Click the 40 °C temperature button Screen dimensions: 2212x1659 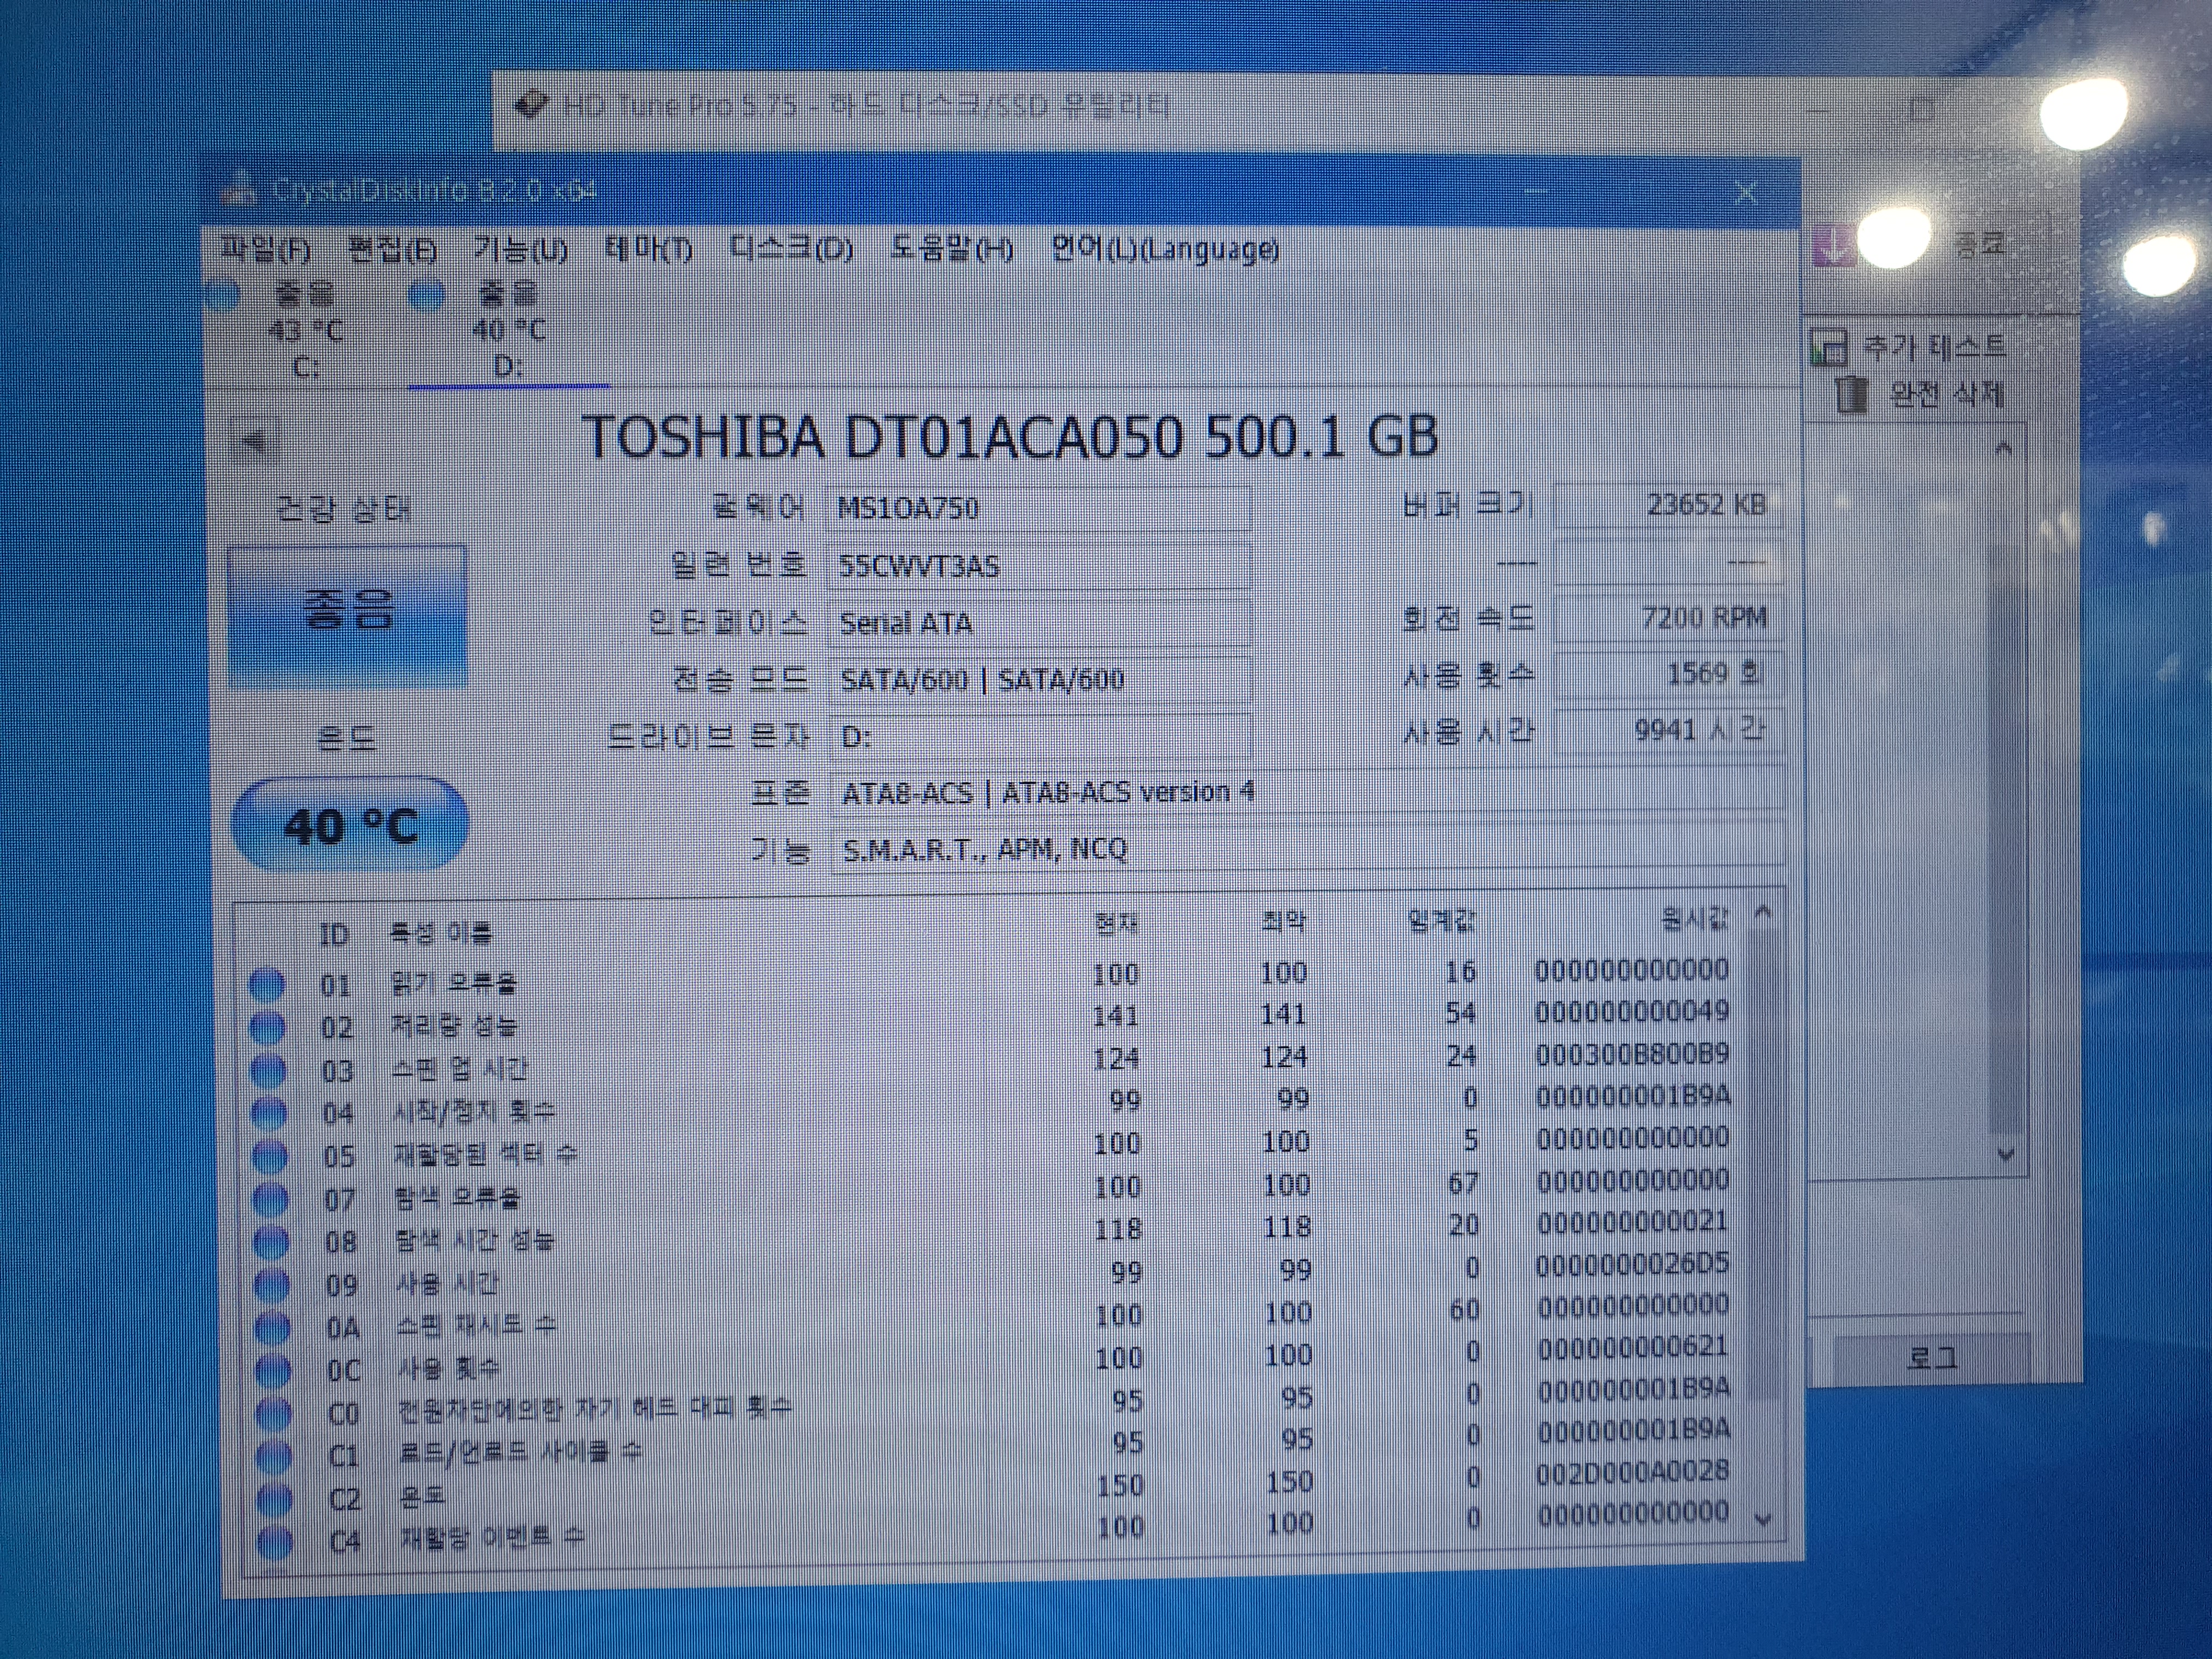(349, 826)
